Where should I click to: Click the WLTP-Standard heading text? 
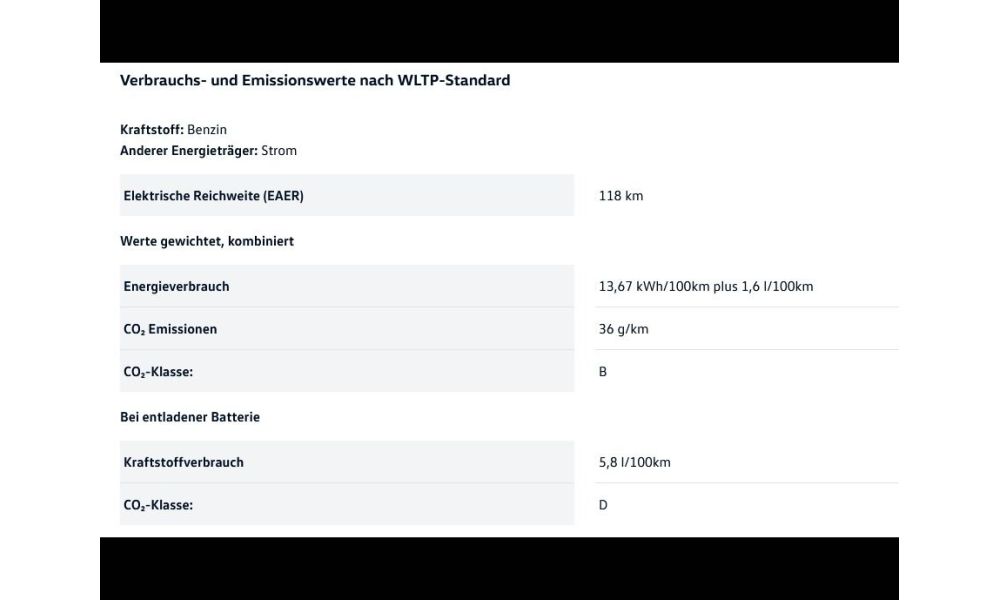coord(315,80)
